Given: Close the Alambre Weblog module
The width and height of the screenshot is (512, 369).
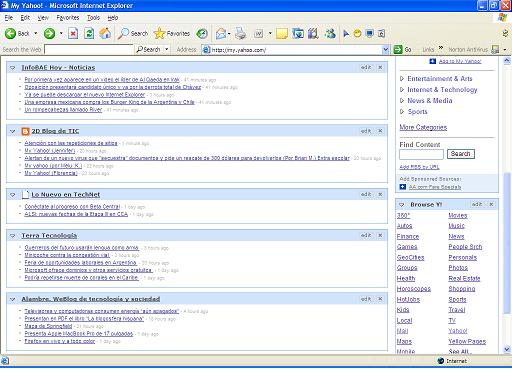Looking at the screenshot, I should (x=380, y=299).
